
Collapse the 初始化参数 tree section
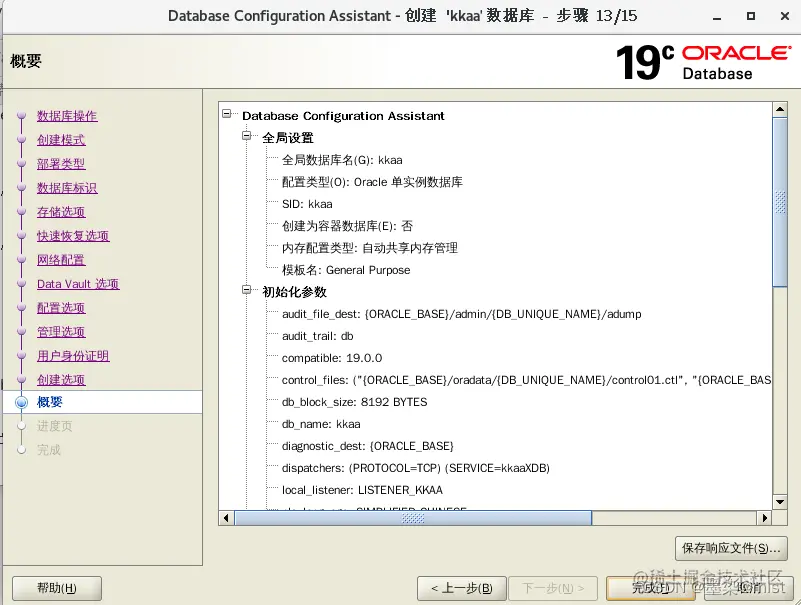[247, 290]
